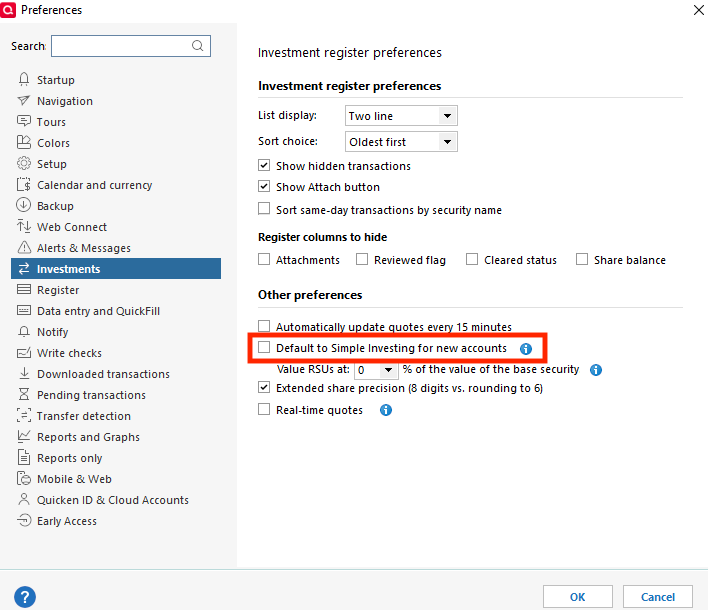Enable Sort same-day transactions by security name
708x610 pixels.
point(264,209)
